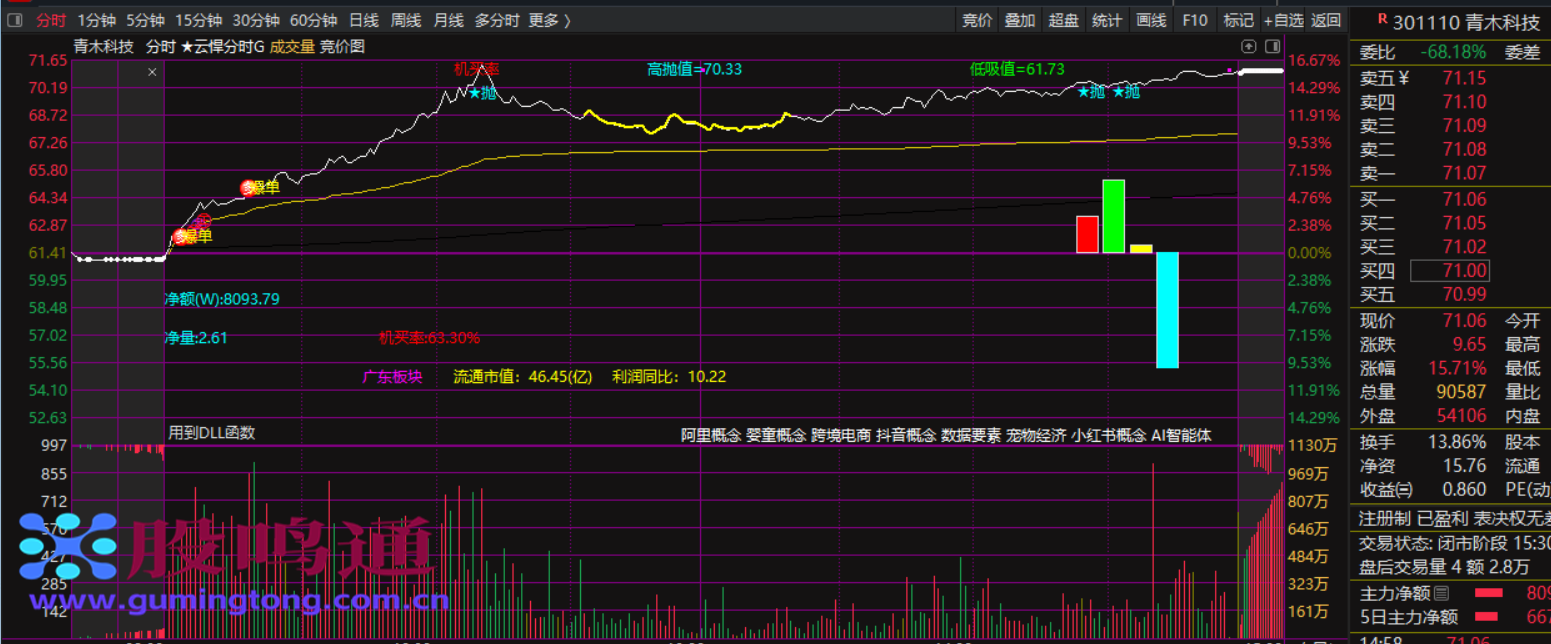
Task: Open the 主力净额 detail list icon
Action: [x=1442, y=594]
